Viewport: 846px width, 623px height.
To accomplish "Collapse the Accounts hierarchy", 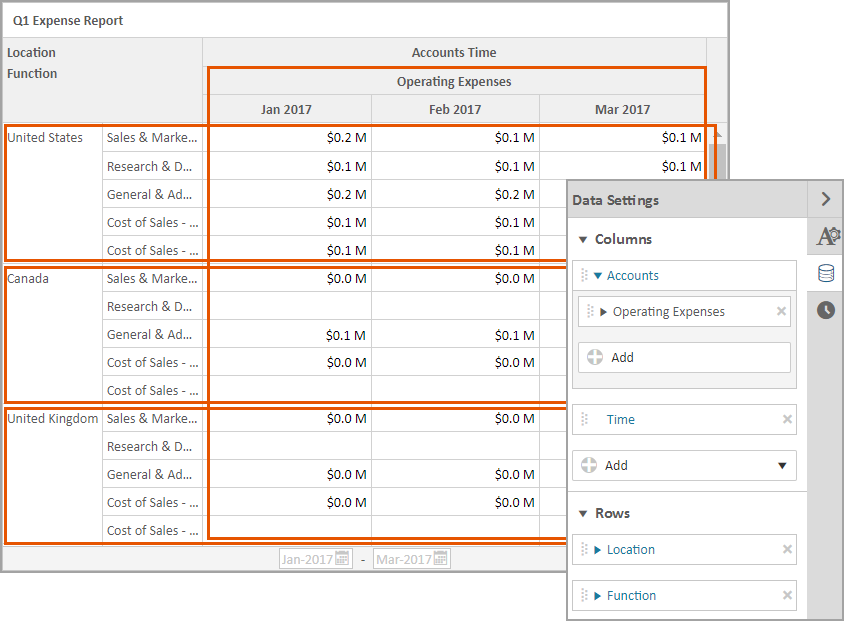I will [x=597, y=276].
